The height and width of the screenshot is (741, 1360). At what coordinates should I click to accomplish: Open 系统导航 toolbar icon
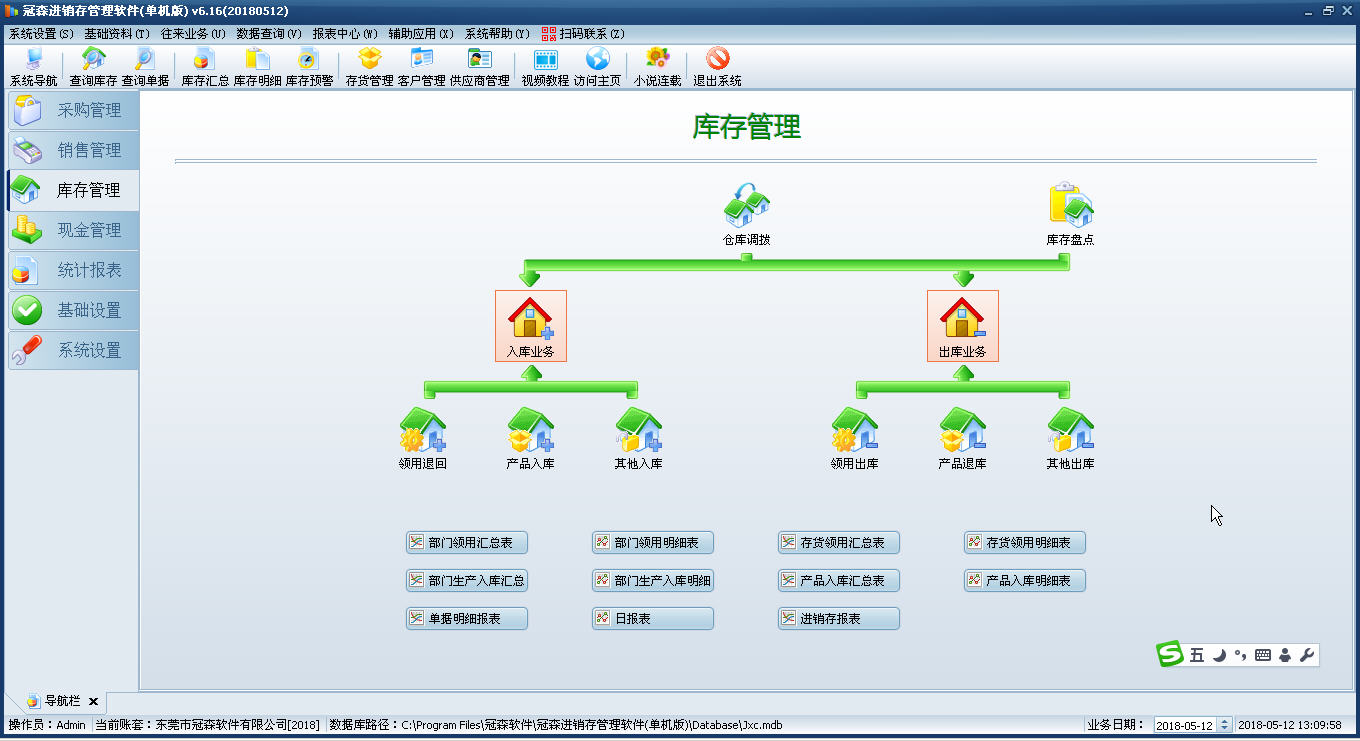click(33, 67)
